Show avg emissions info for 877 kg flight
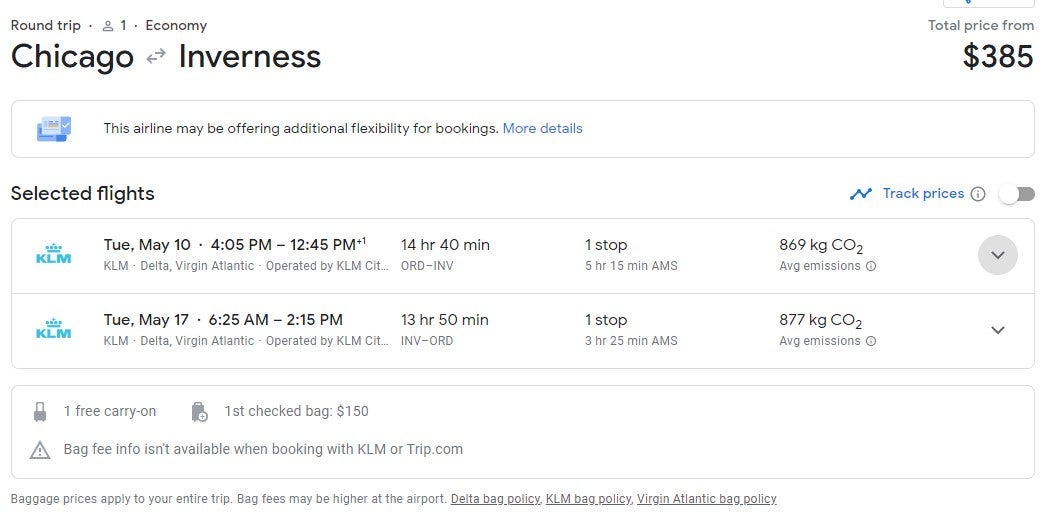Image resolution: width=1057 pixels, height=516 pixels. [871, 341]
